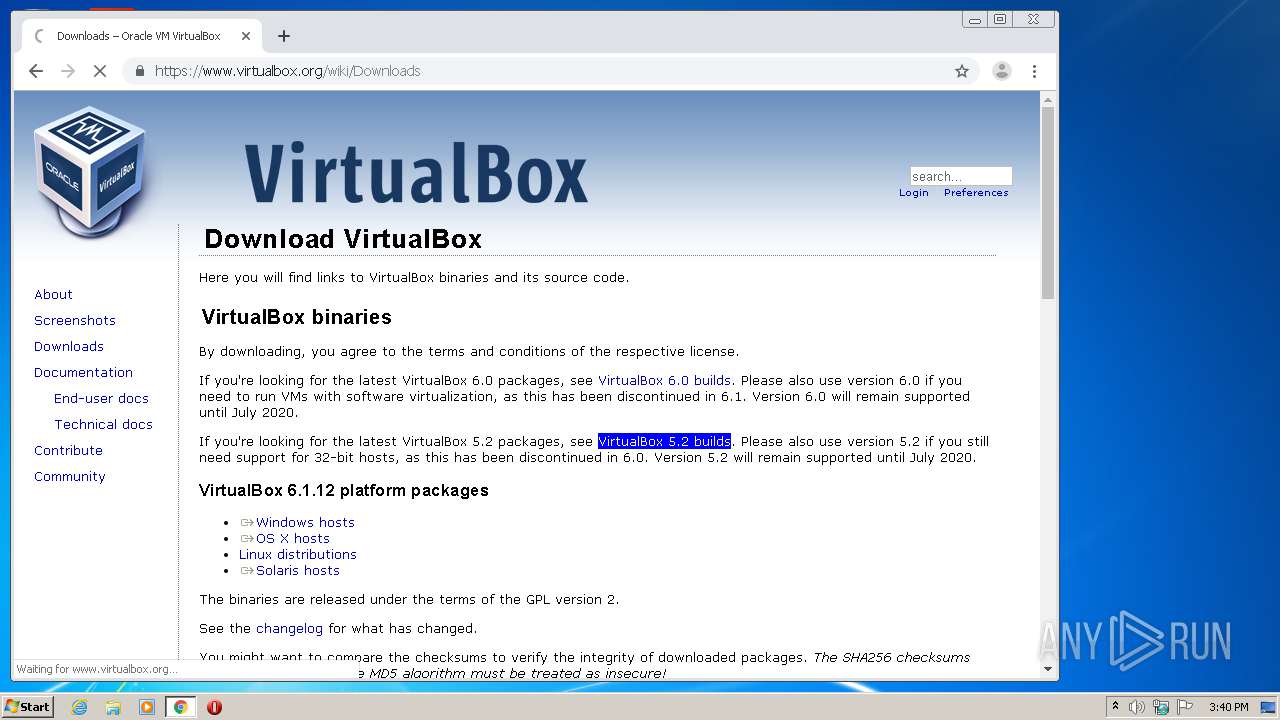
Task: Follow the highlighted VirtualBox 5.2 builds link
Action: point(664,441)
